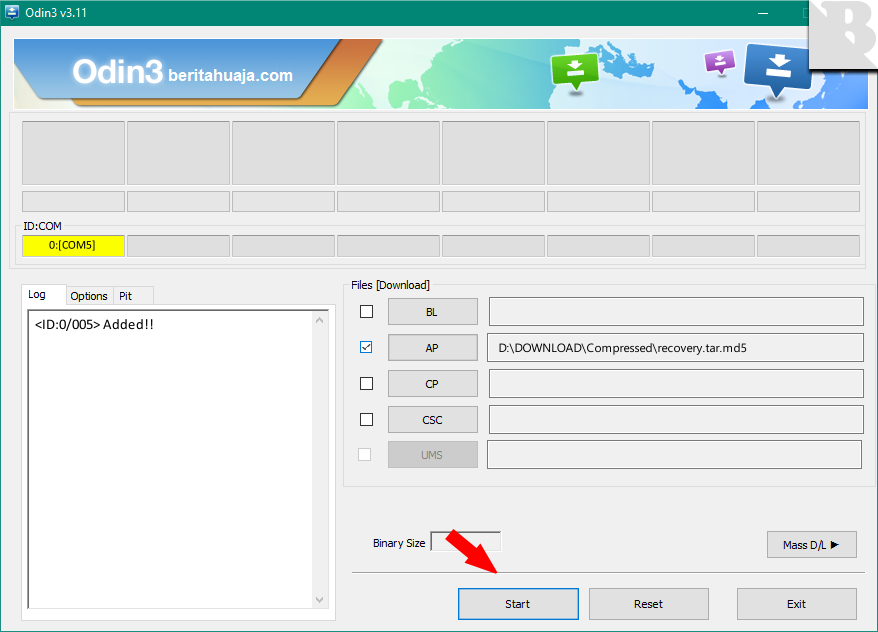Click the Reset button

[x=648, y=604]
